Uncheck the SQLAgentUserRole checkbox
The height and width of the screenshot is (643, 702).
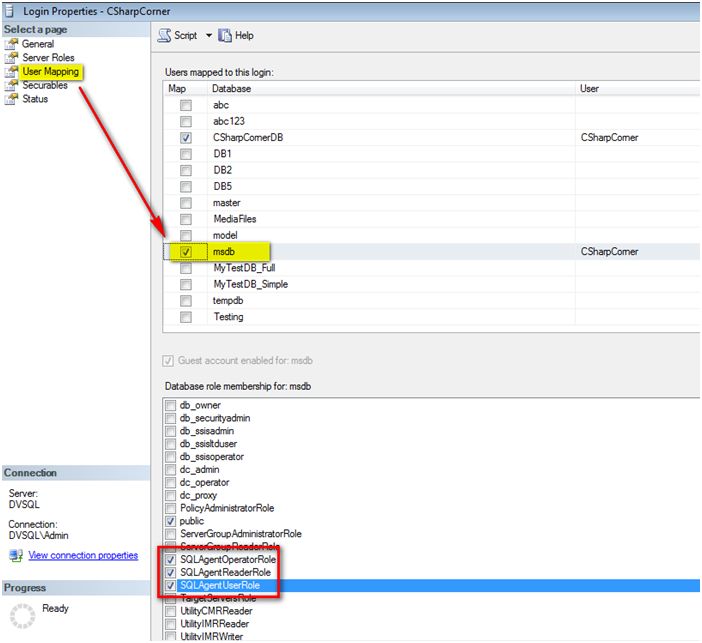pyautogui.click(x=170, y=586)
